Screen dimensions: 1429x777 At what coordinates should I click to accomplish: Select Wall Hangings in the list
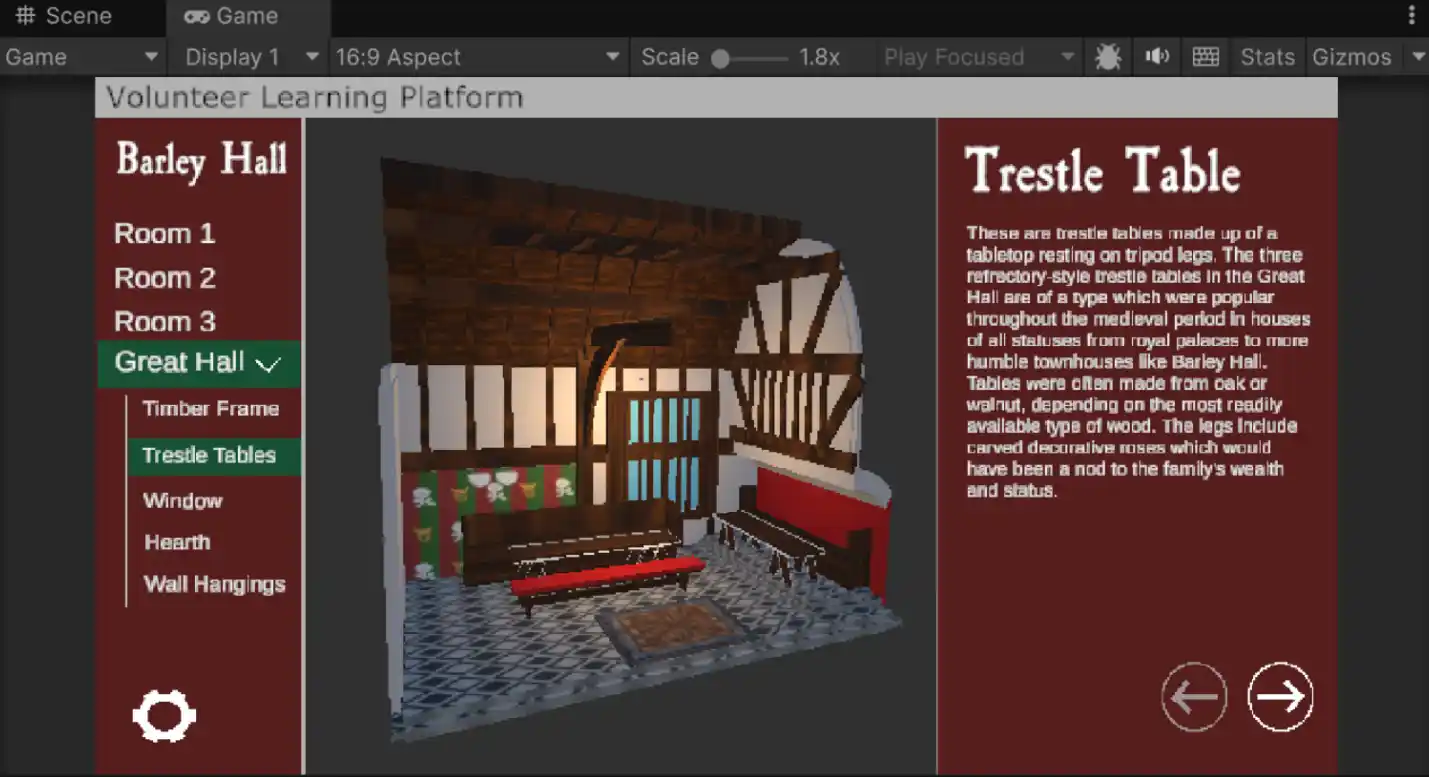point(214,584)
